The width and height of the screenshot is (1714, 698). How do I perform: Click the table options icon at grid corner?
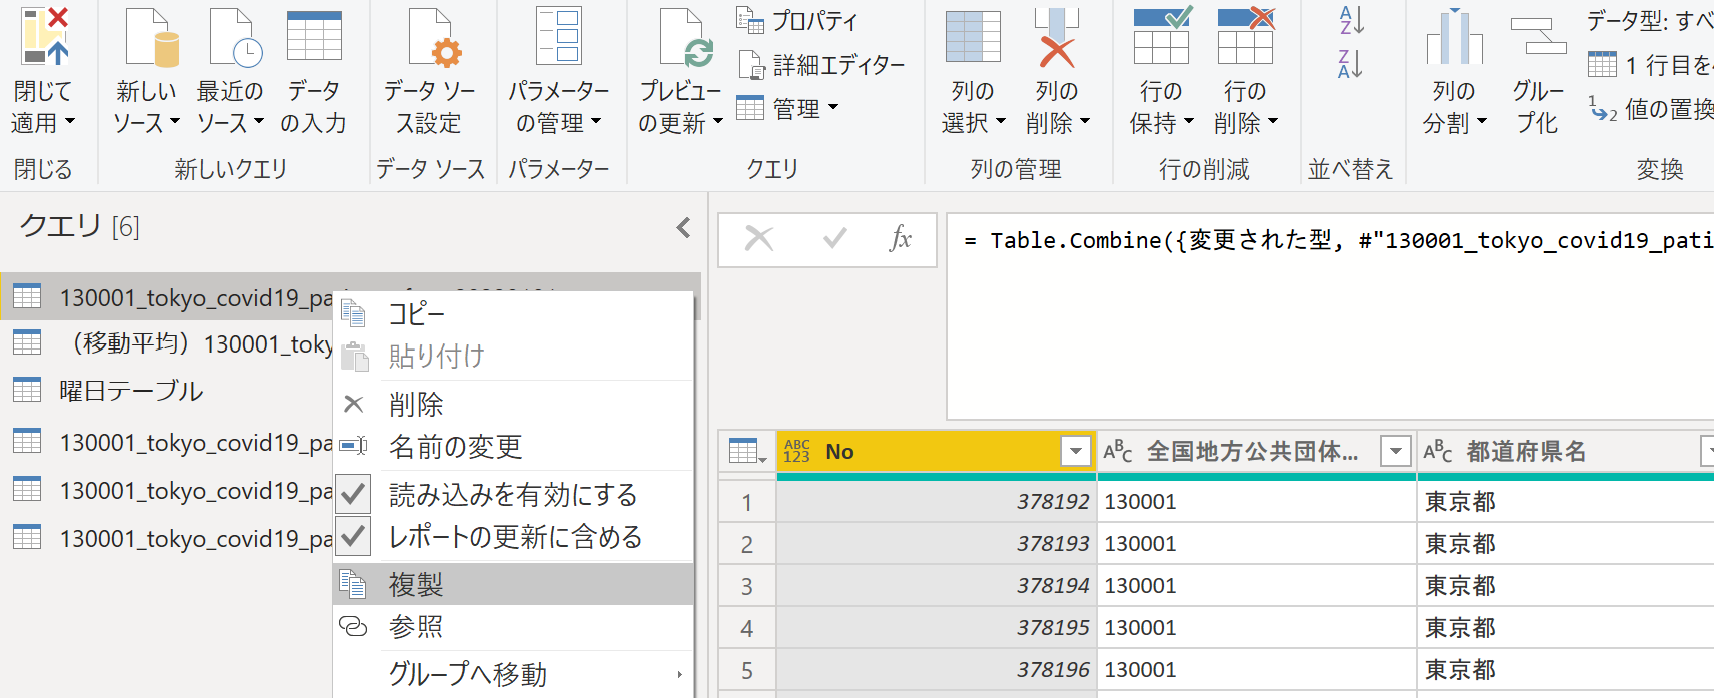coord(747,452)
